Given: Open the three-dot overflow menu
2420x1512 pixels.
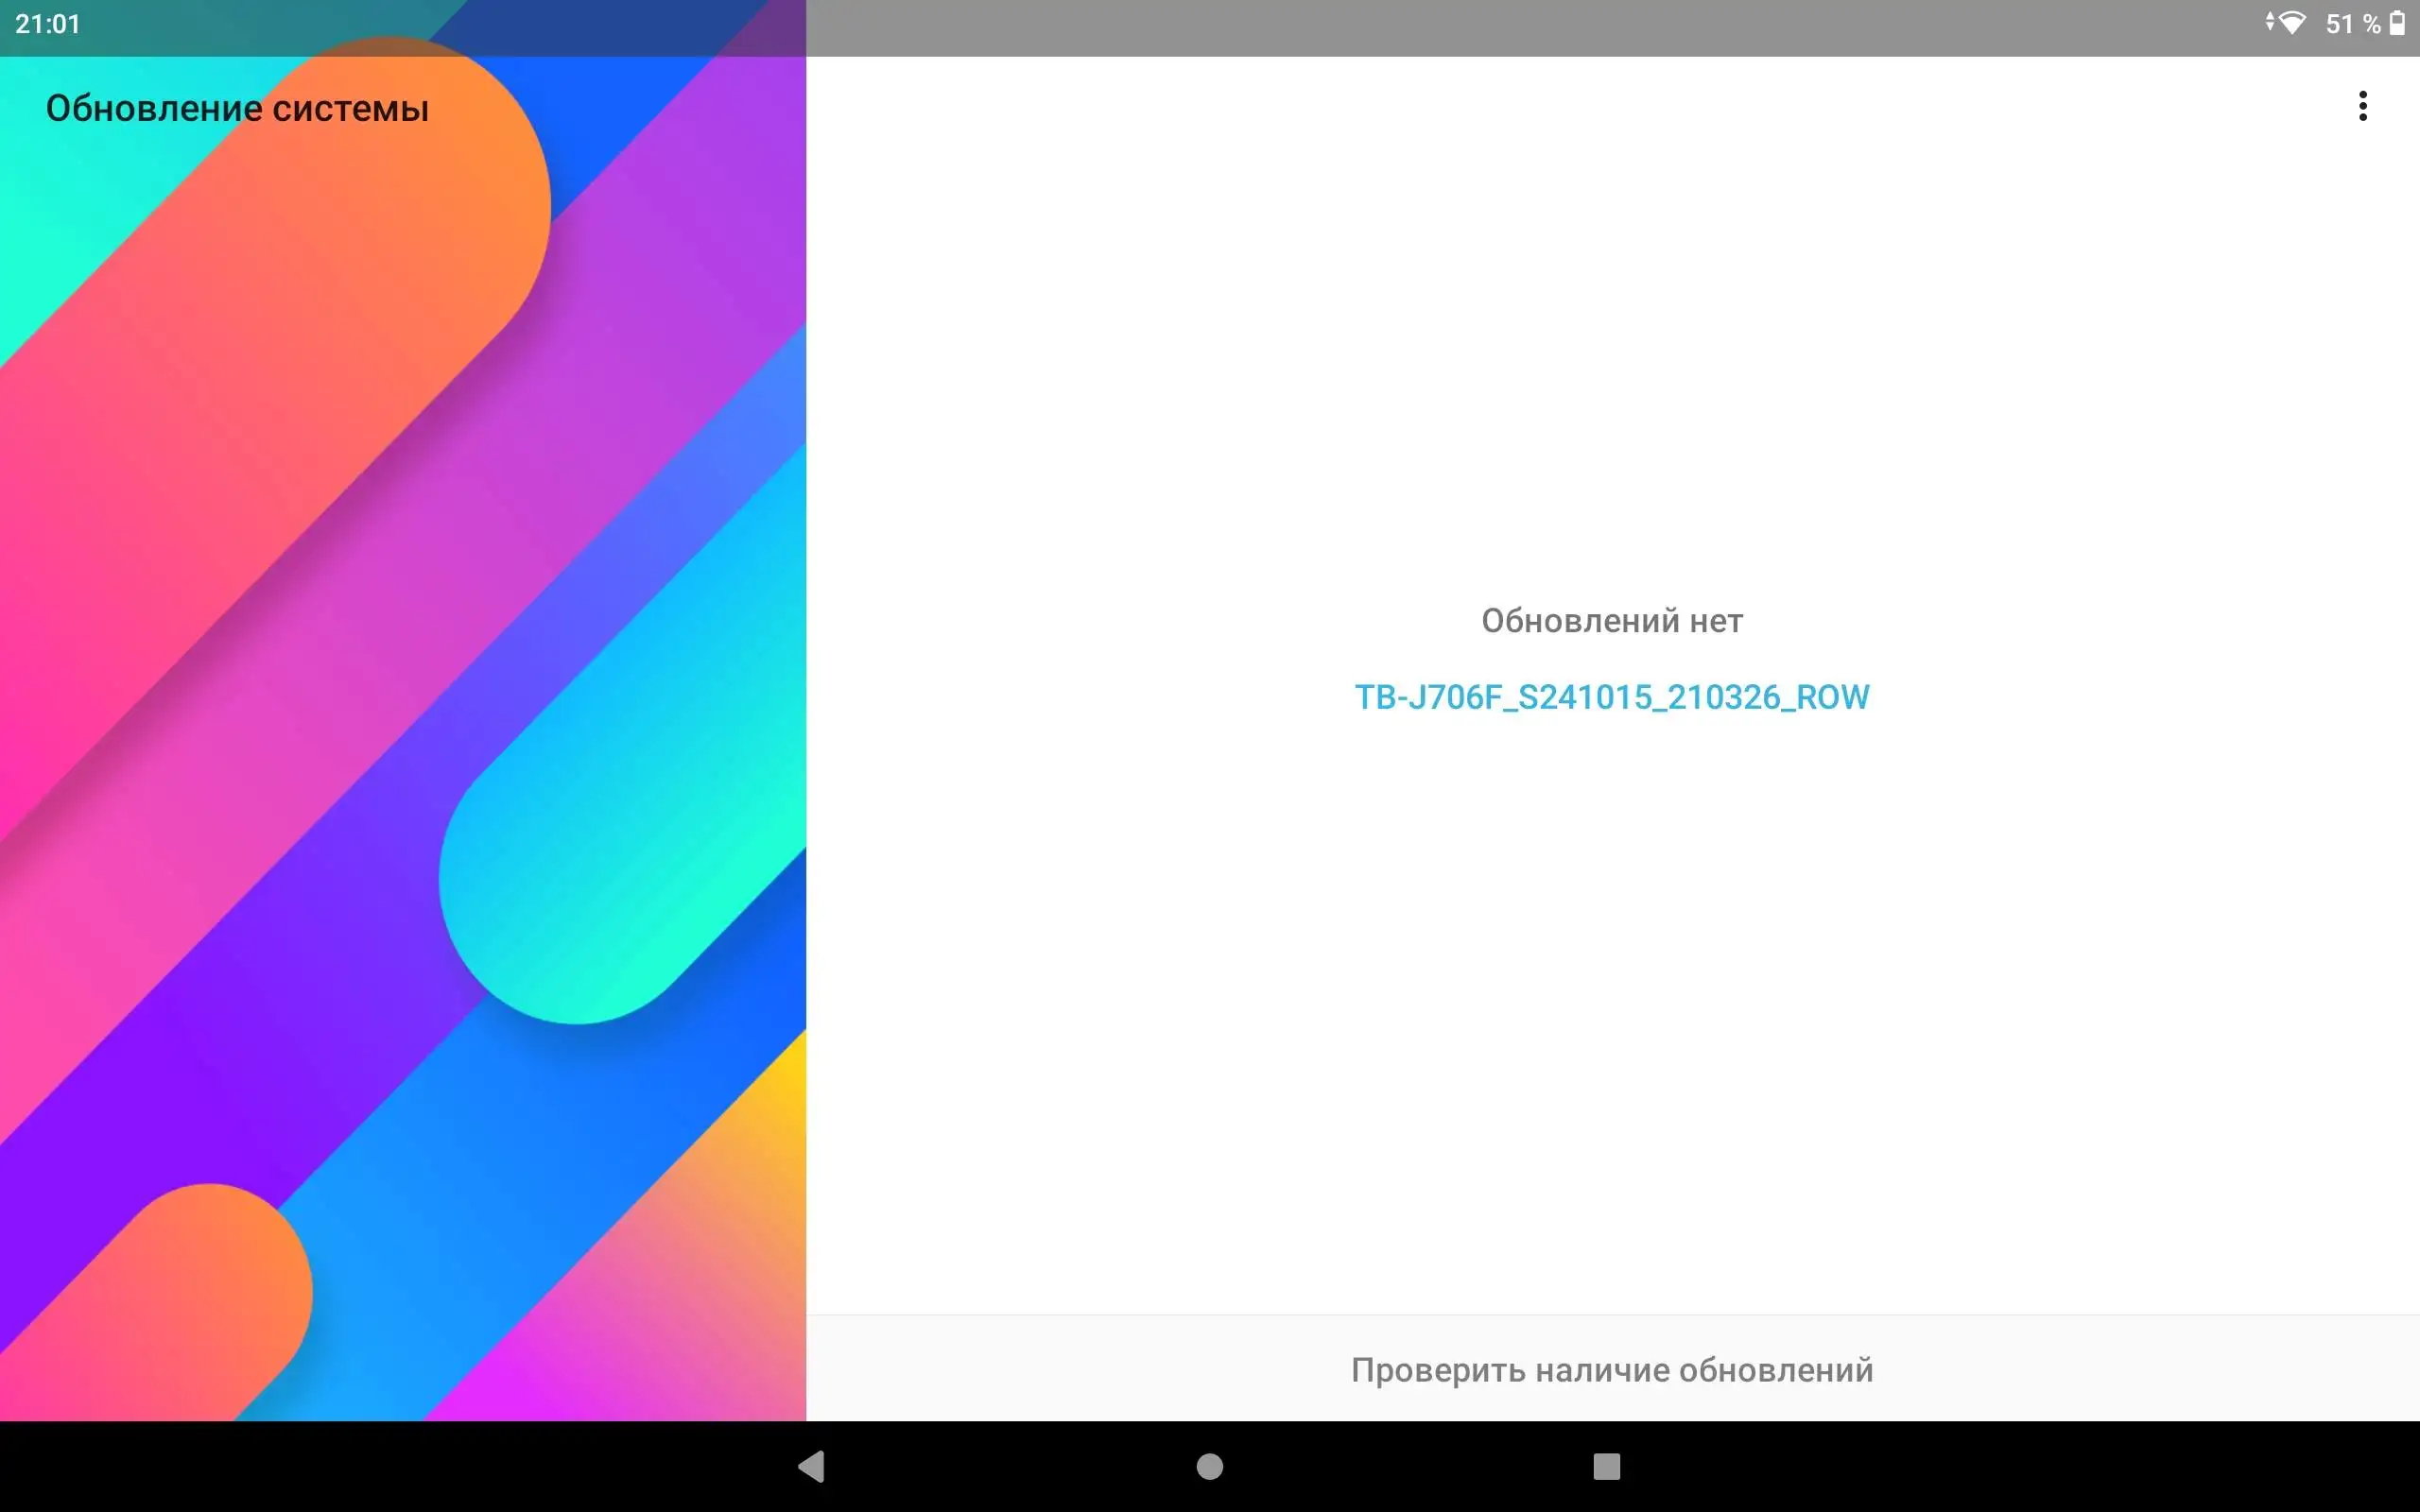Looking at the screenshot, I should tap(2362, 106).
